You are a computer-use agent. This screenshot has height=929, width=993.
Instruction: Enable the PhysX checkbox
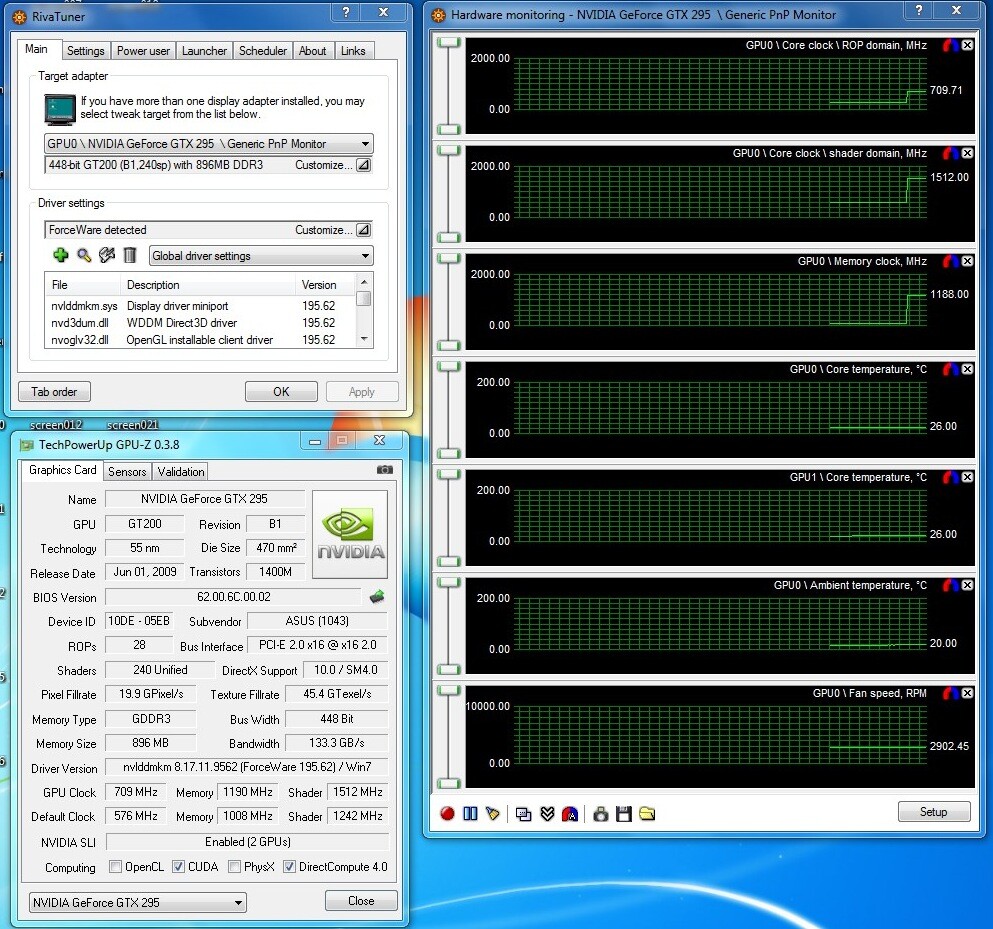[234, 867]
